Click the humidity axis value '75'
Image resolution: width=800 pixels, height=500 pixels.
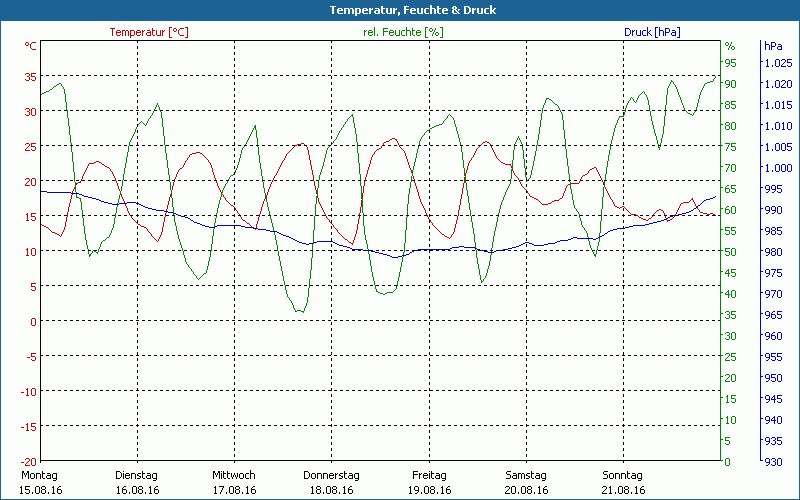731,147
